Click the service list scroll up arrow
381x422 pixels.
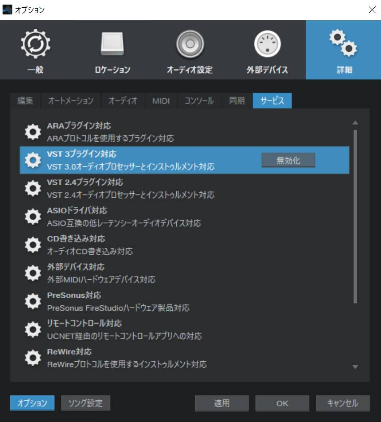(355, 123)
